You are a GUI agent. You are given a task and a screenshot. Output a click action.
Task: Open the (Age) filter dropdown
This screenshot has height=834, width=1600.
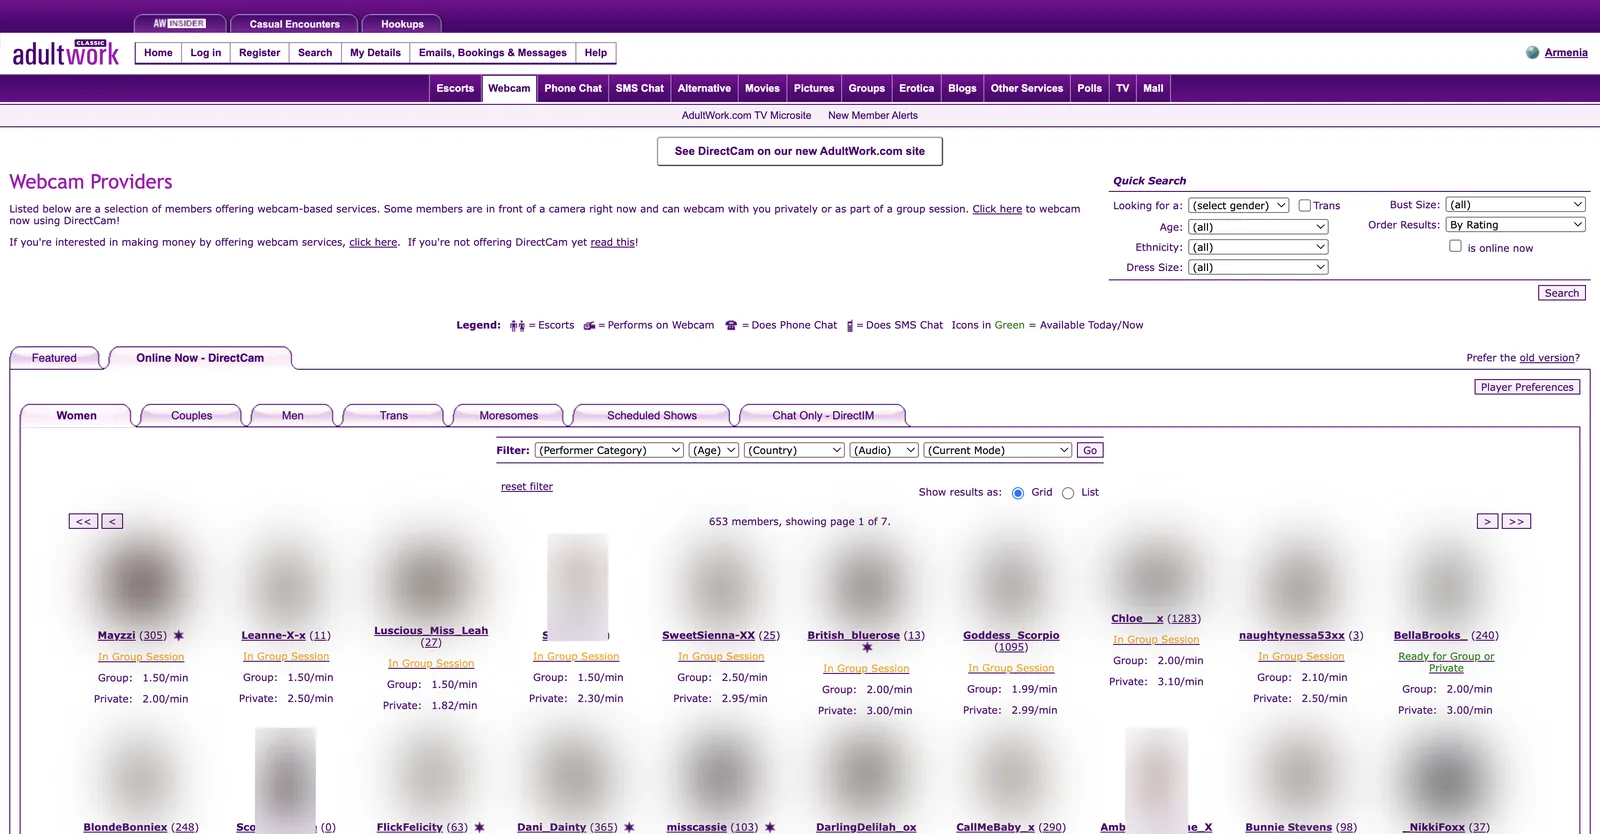[x=714, y=450]
